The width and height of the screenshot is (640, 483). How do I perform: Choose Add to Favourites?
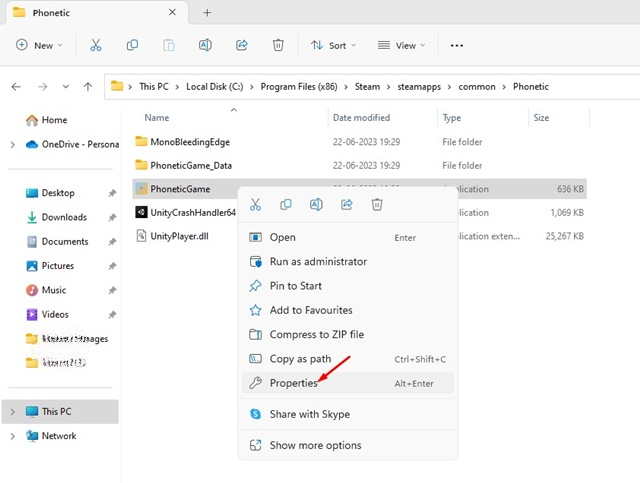[347, 310]
